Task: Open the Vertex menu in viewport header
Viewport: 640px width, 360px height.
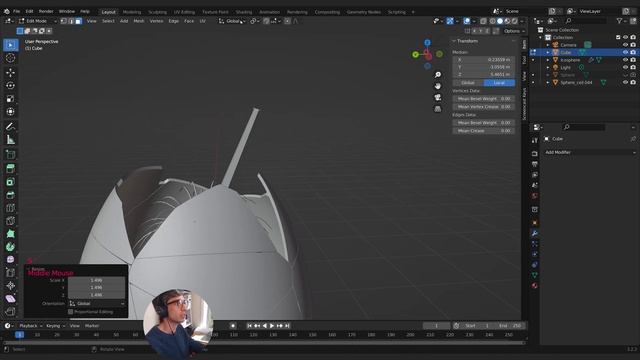Action: click(156, 21)
